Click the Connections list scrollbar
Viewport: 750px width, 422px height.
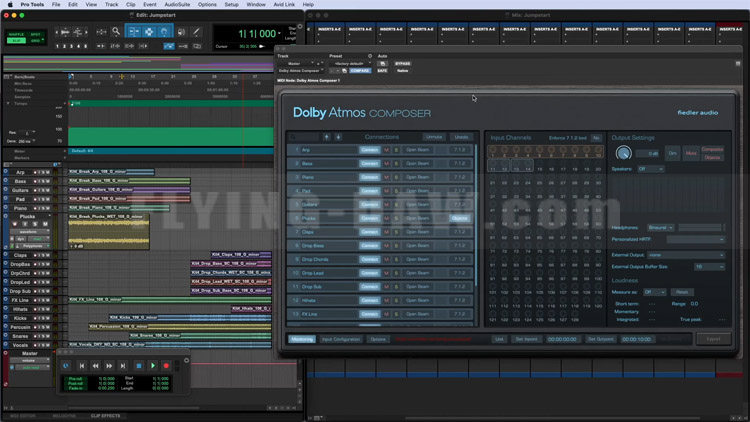click(476, 214)
